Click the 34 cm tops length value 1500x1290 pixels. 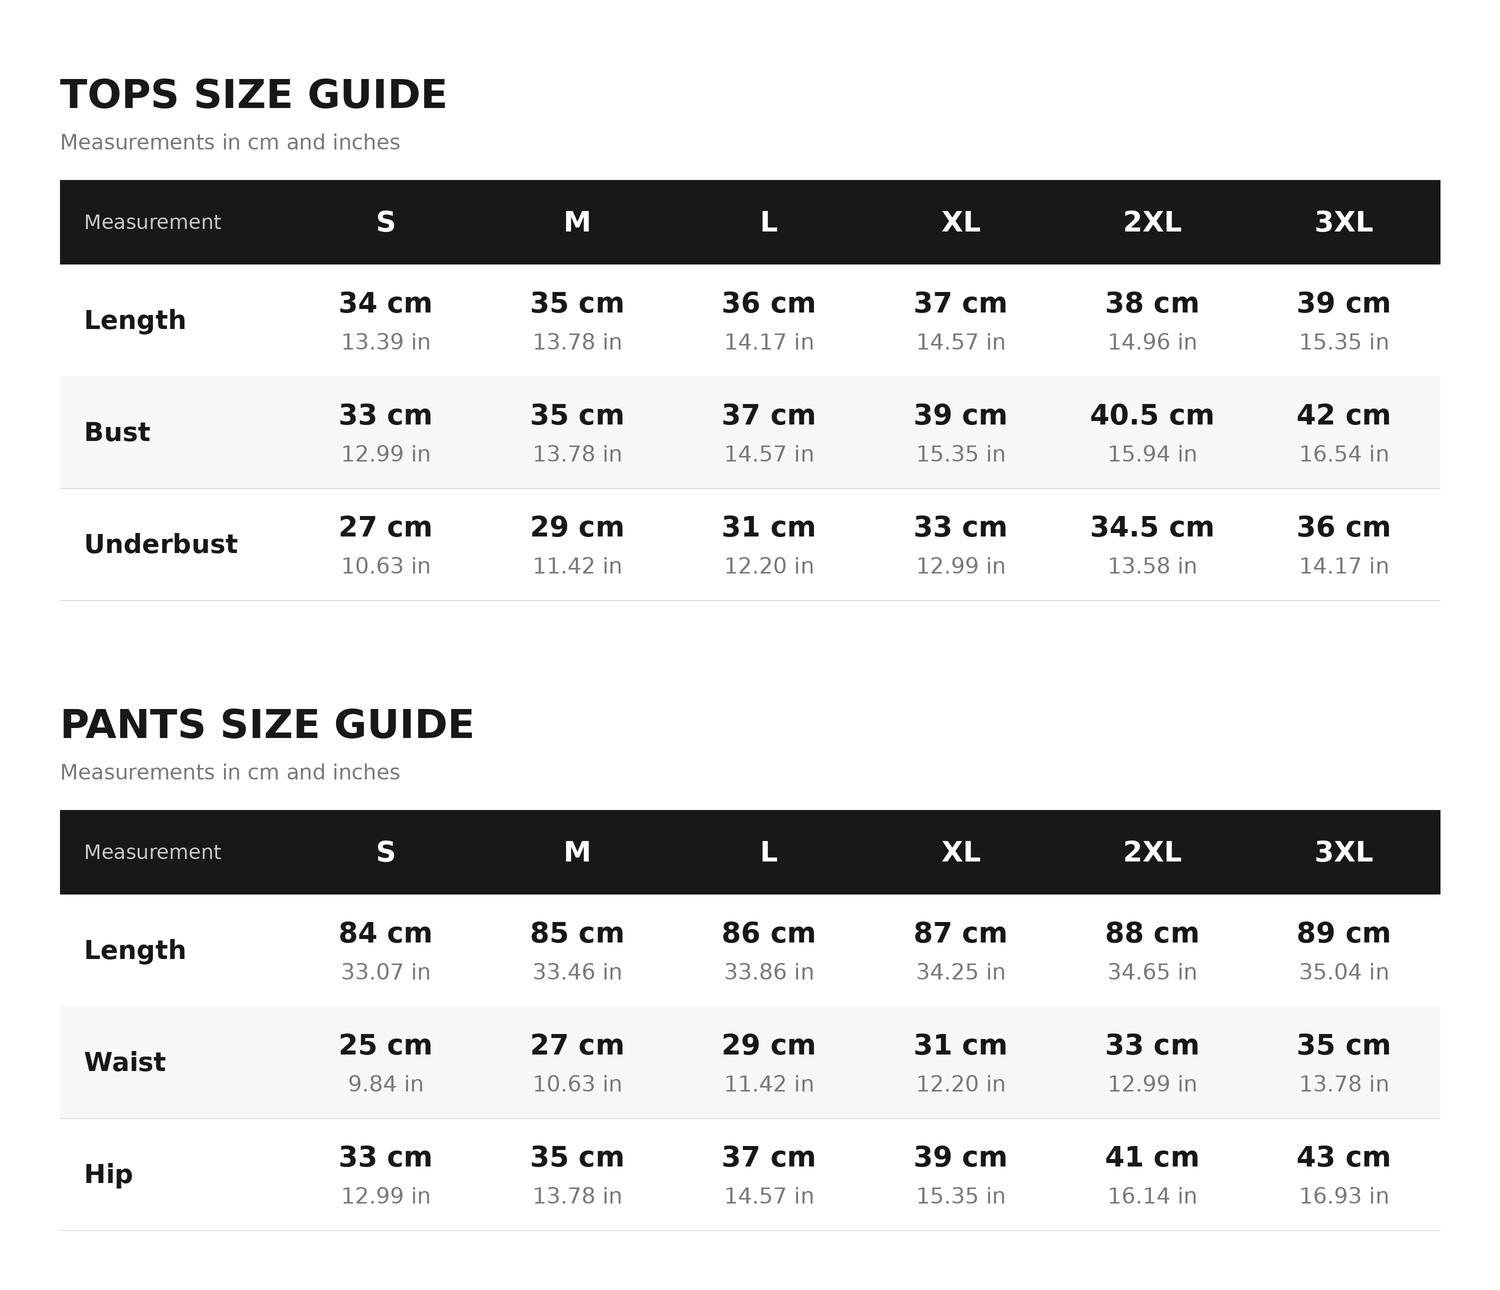click(x=385, y=303)
